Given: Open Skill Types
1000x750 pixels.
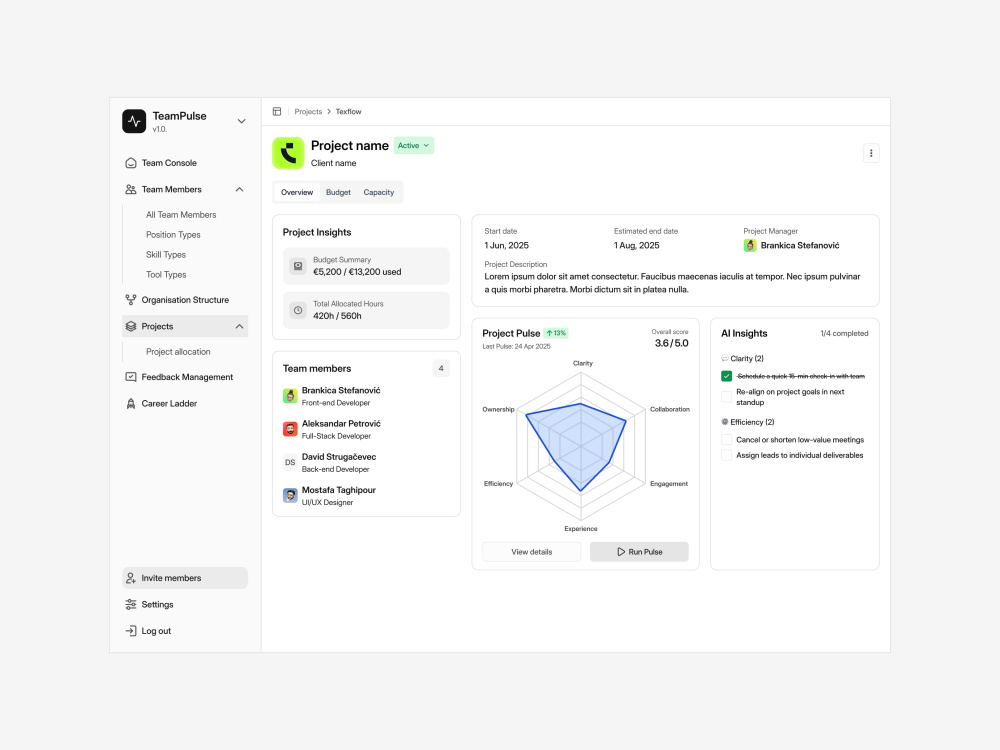Looking at the screenshot, I should tap(166, 254).
